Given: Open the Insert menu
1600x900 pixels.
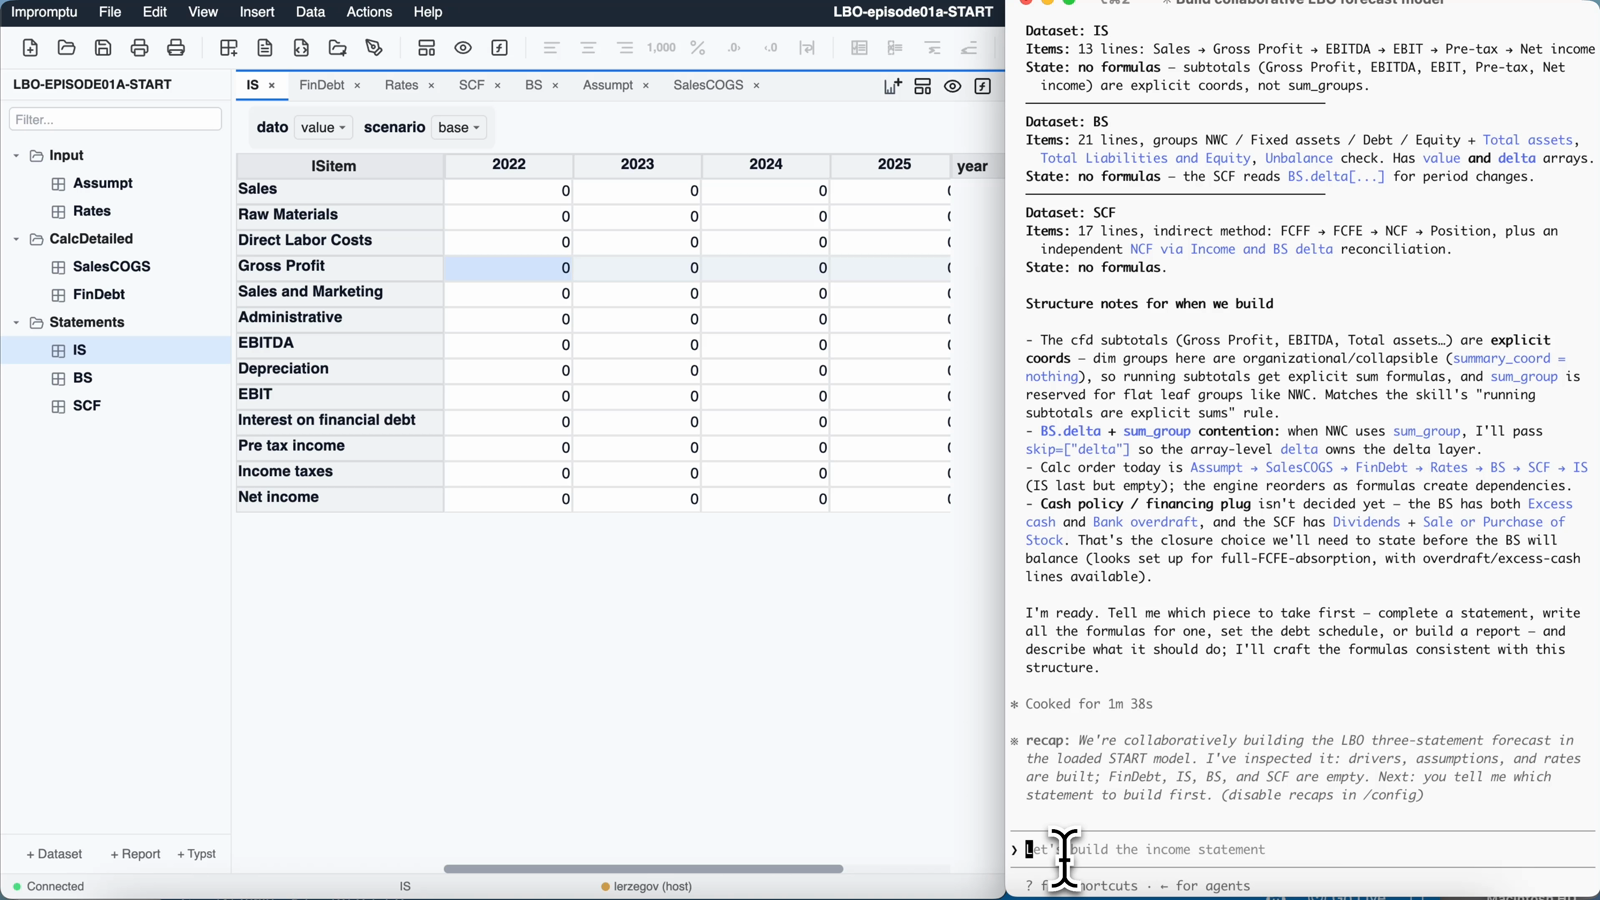Looking at the screenshot, I should 257,12.
